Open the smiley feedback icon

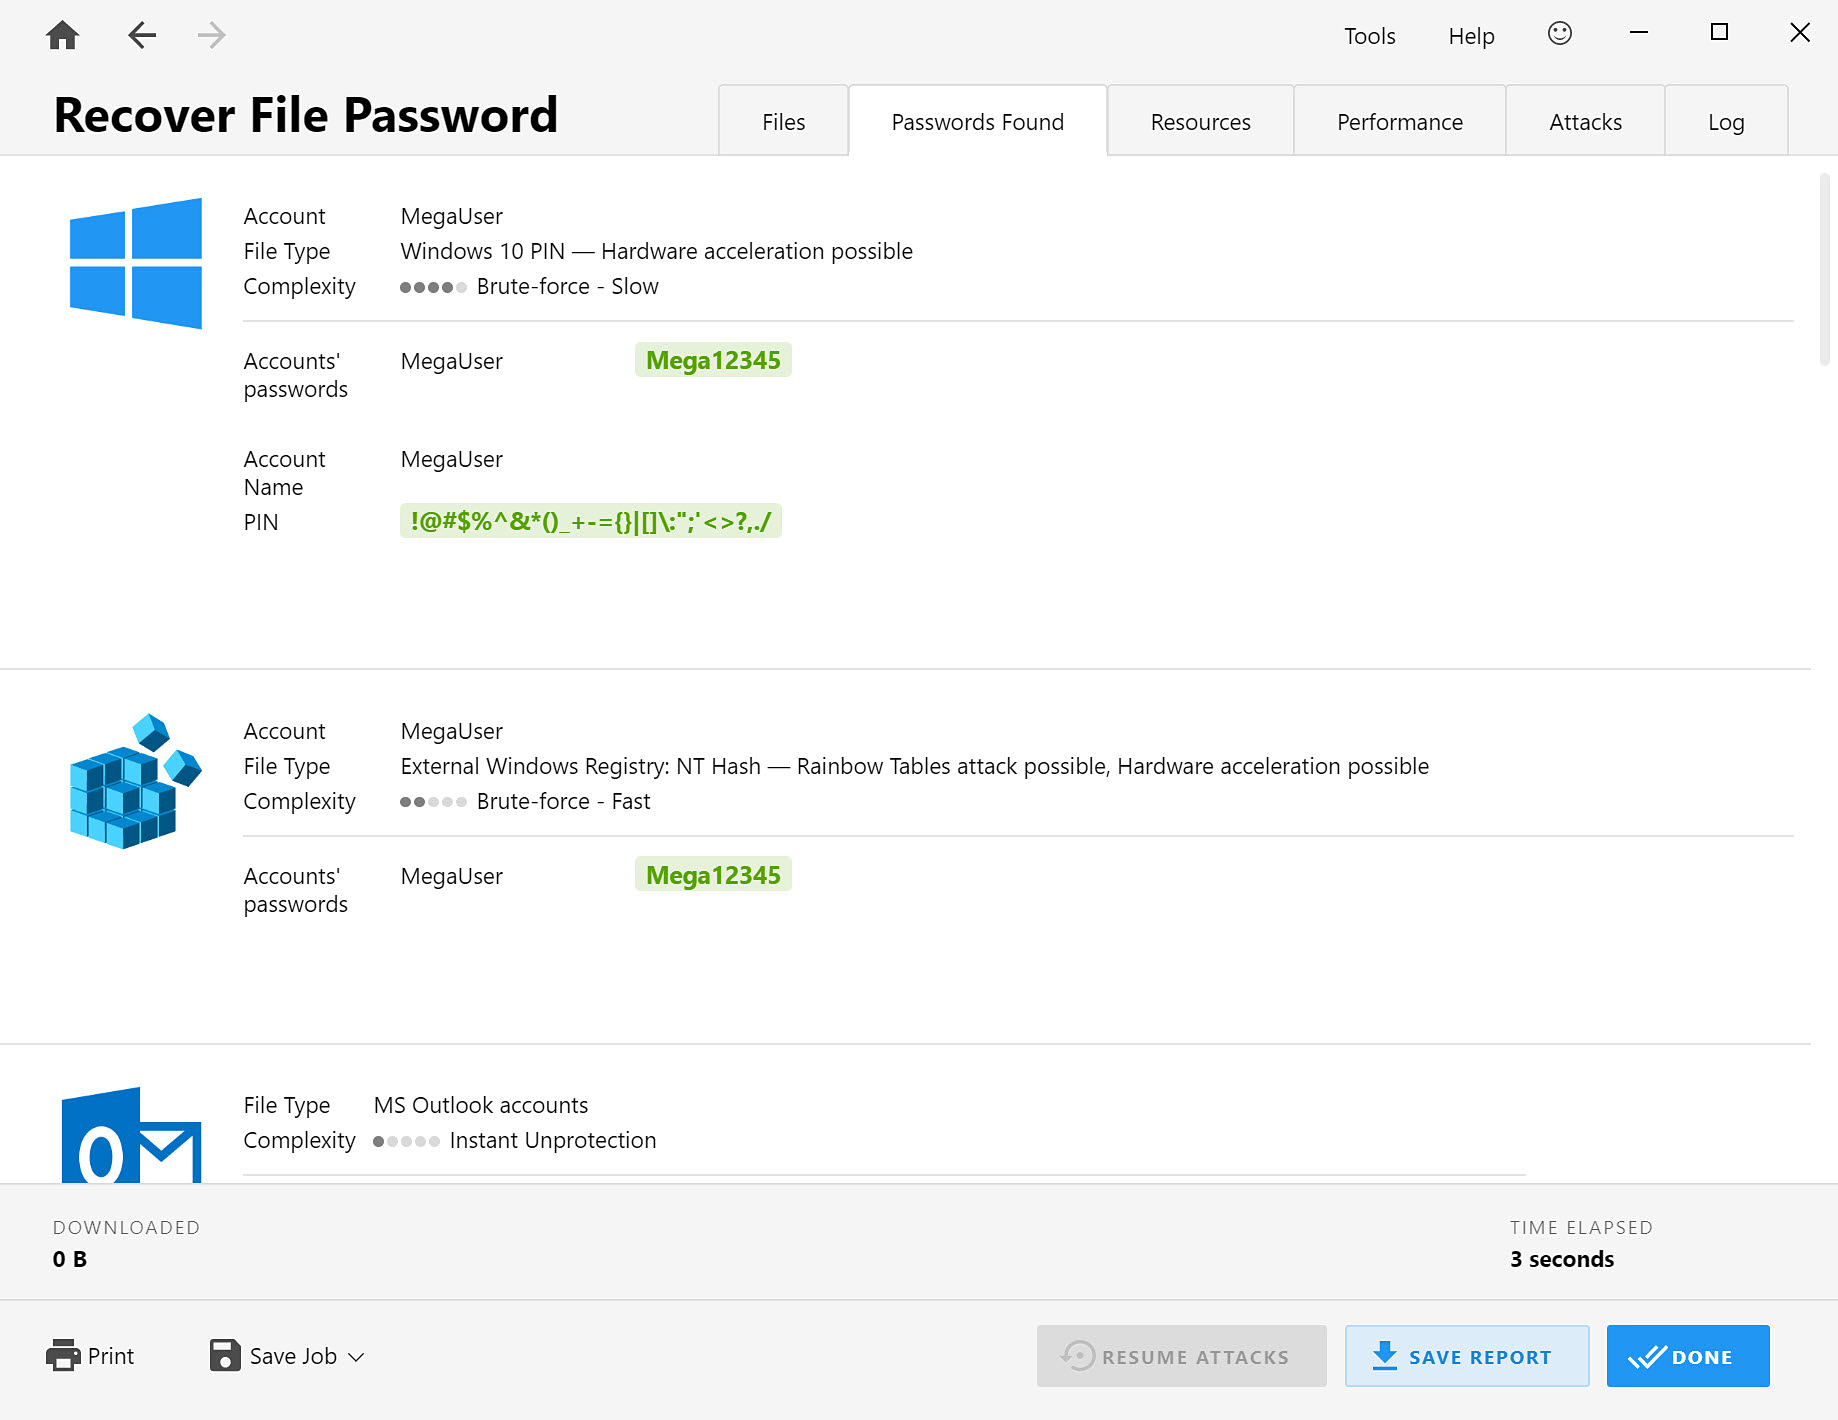tap(1559, 33)
